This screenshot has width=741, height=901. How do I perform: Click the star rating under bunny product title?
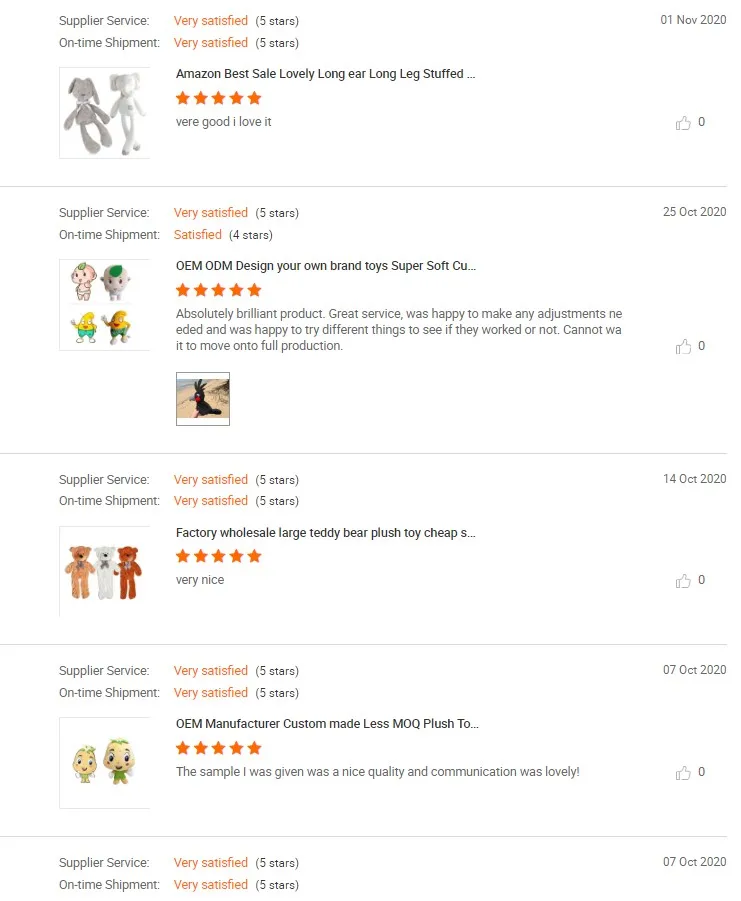[219, 98]
